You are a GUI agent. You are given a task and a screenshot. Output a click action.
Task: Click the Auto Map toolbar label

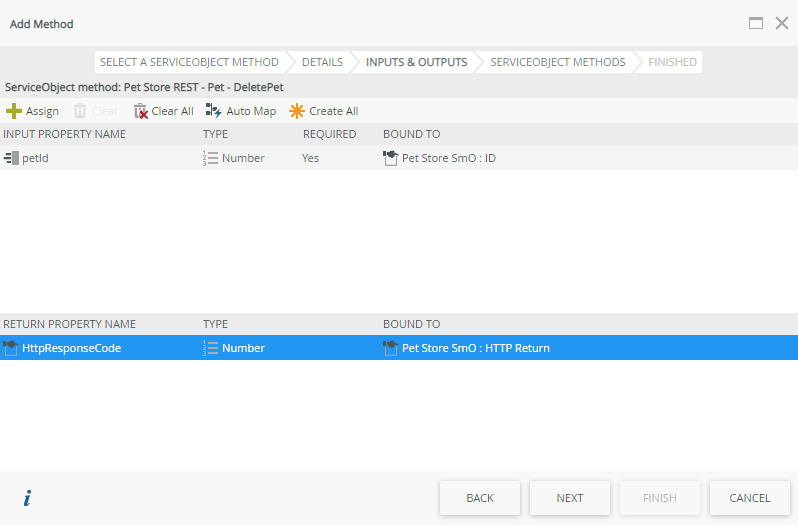click(x=251, y=111)
